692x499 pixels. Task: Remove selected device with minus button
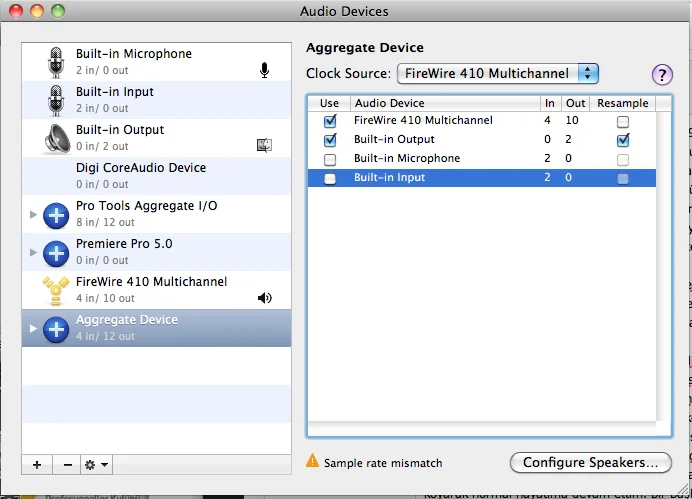[67, 465]
